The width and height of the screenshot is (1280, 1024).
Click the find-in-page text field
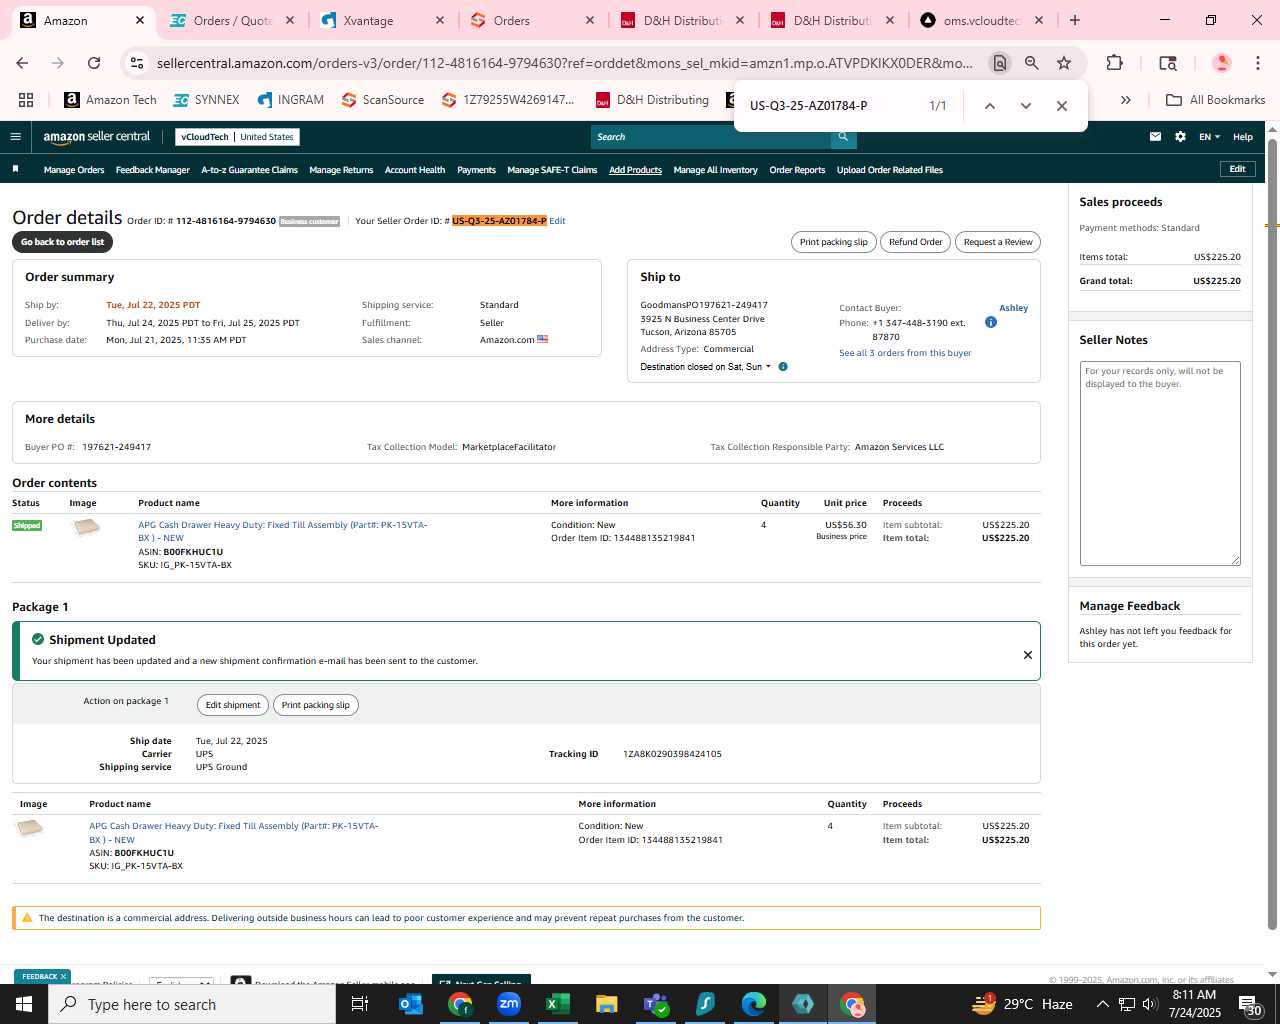tap(833, 106)
